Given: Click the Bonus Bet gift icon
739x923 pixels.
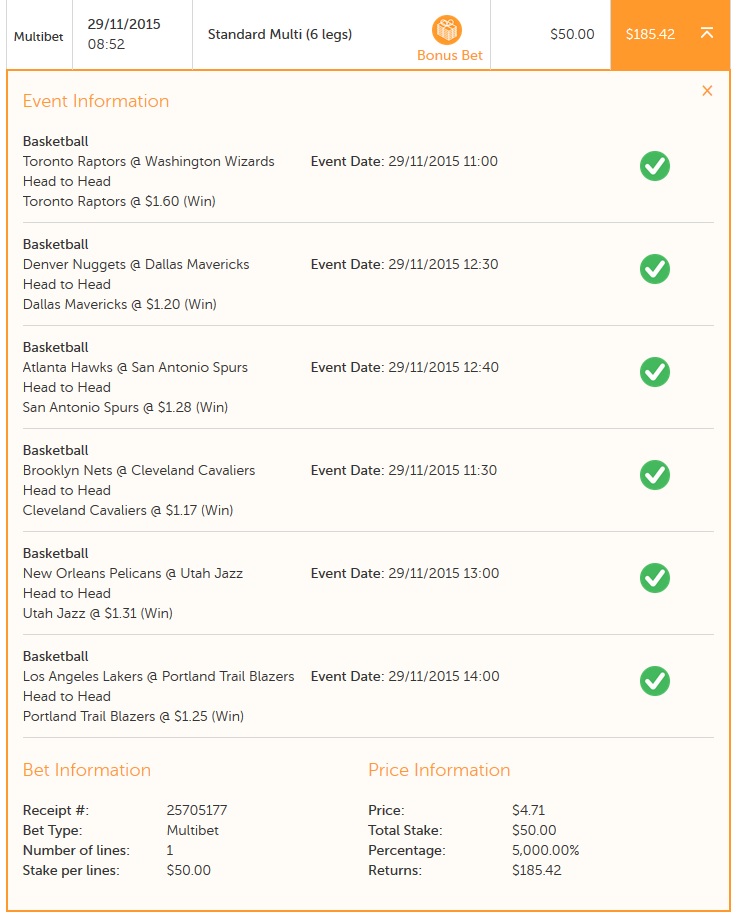Looking at the screenshot, I should click(x=448, y=30).
